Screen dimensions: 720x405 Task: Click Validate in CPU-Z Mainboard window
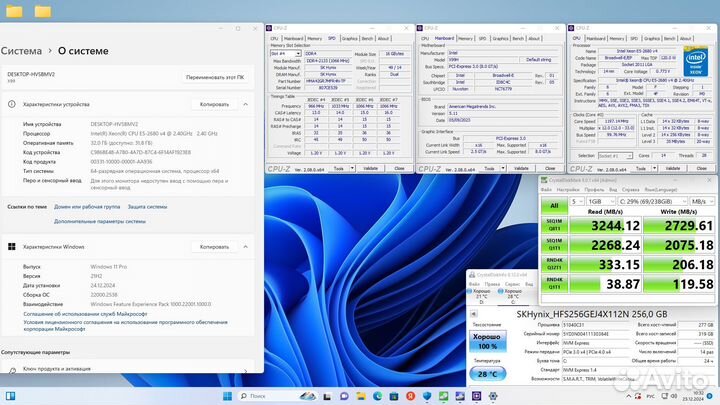tap(521, 169)
